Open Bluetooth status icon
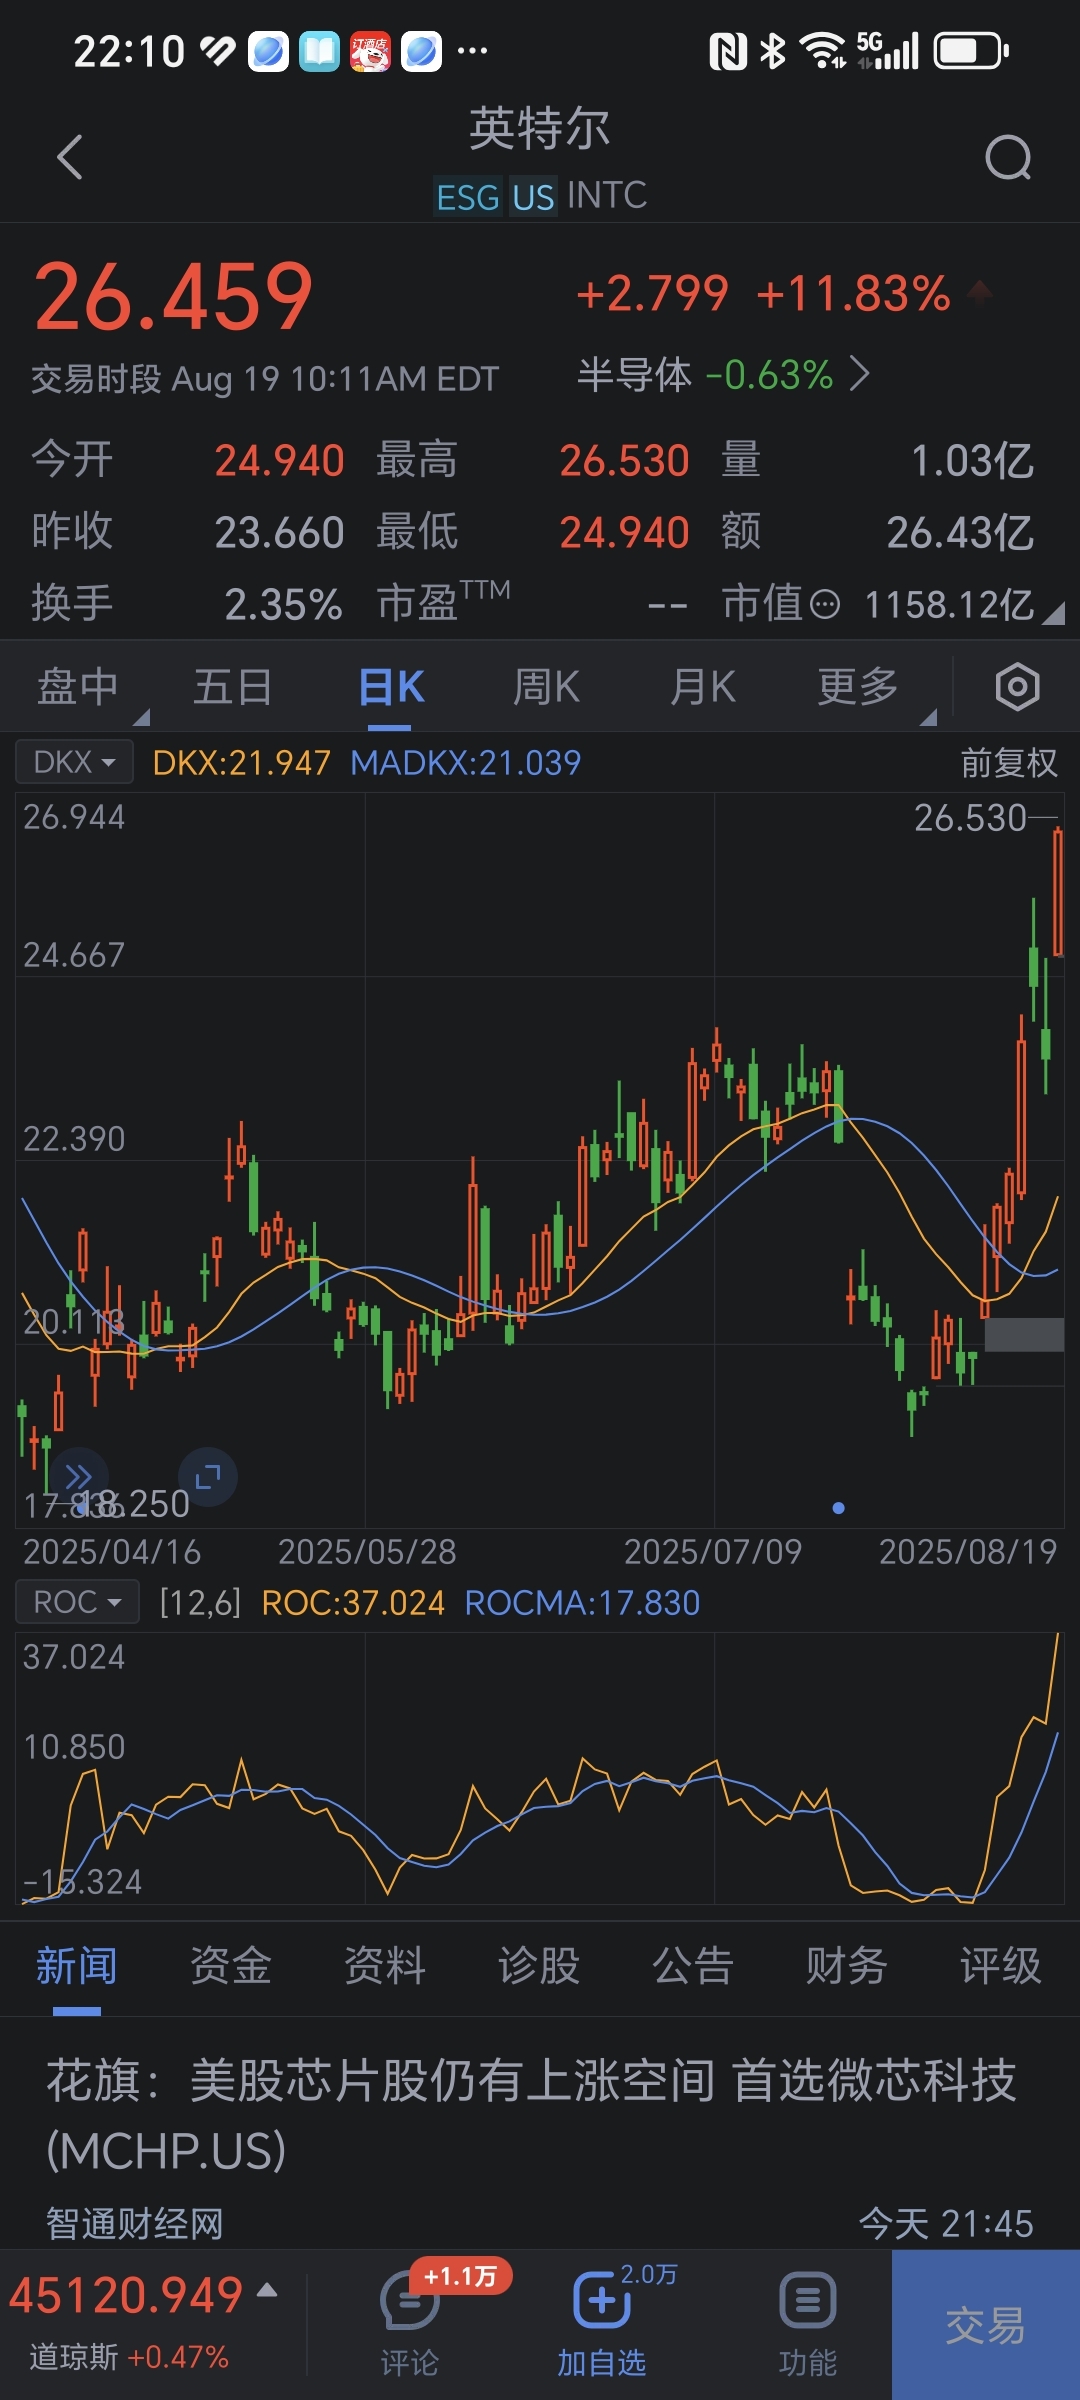The height and width of the screenshot is (2400, 1080). (772, 50)
